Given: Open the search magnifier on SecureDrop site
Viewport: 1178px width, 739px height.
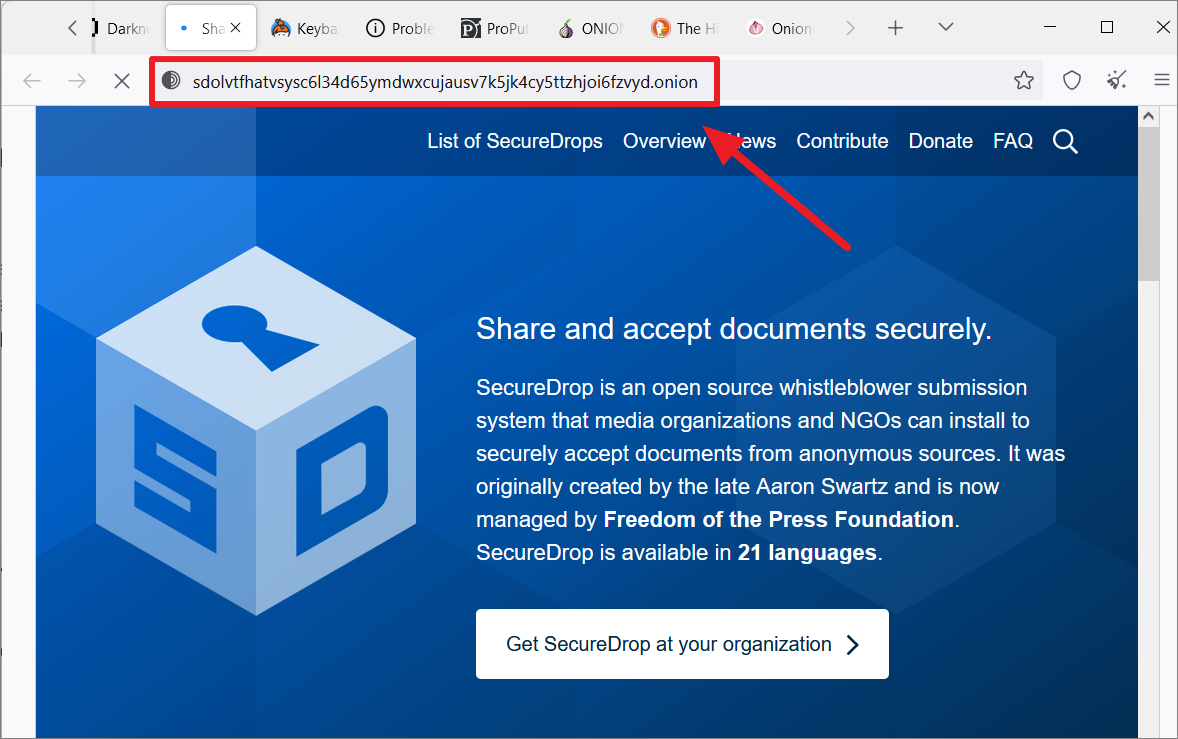Looking at the screenshot, I should coord(1065,141).
